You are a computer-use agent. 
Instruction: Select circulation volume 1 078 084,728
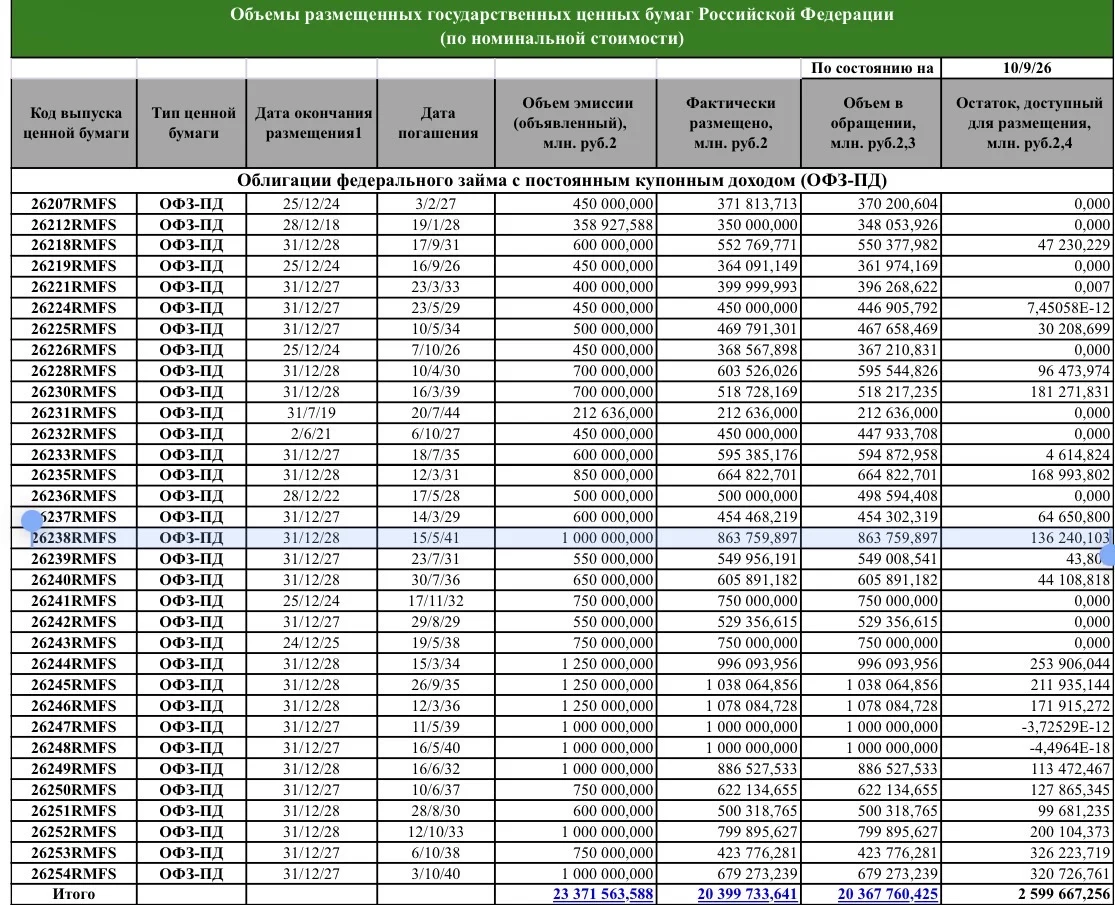click(871, 706)
